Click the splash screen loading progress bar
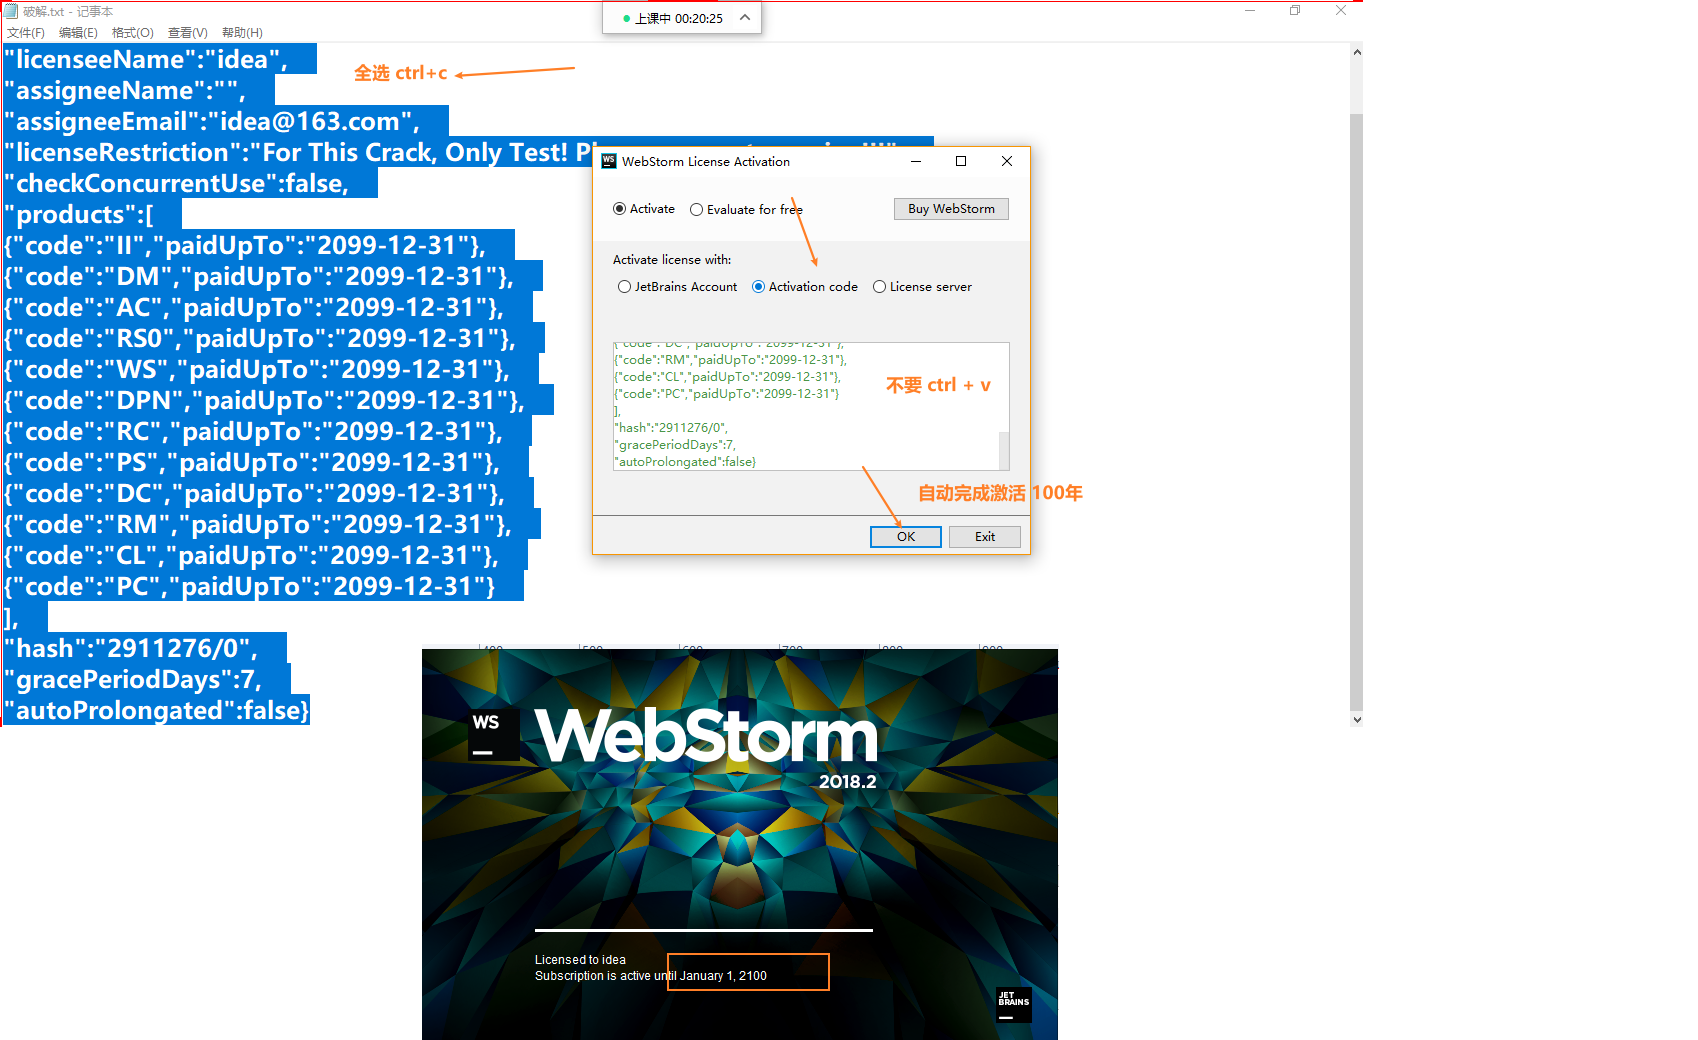The width and height of the screenshot is (1698, 1040). tap(704, 930)
